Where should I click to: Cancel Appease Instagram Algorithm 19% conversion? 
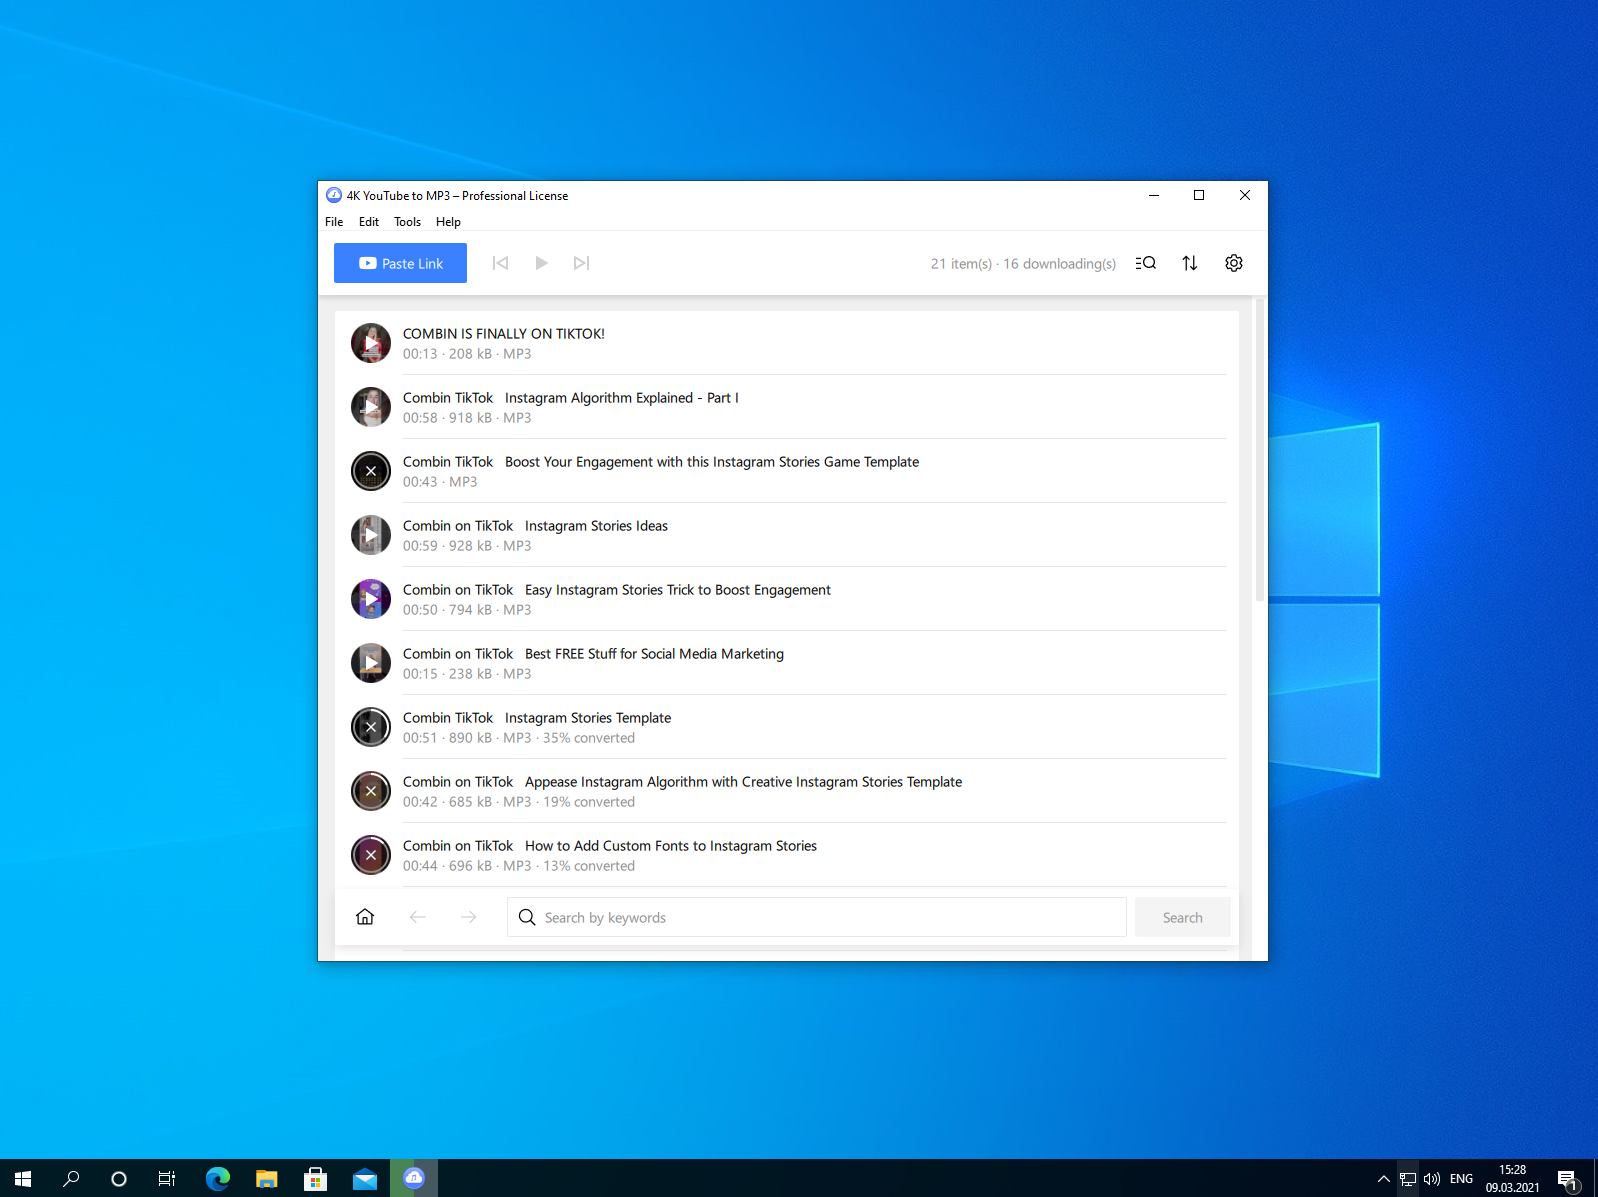(x=371, y=791)
